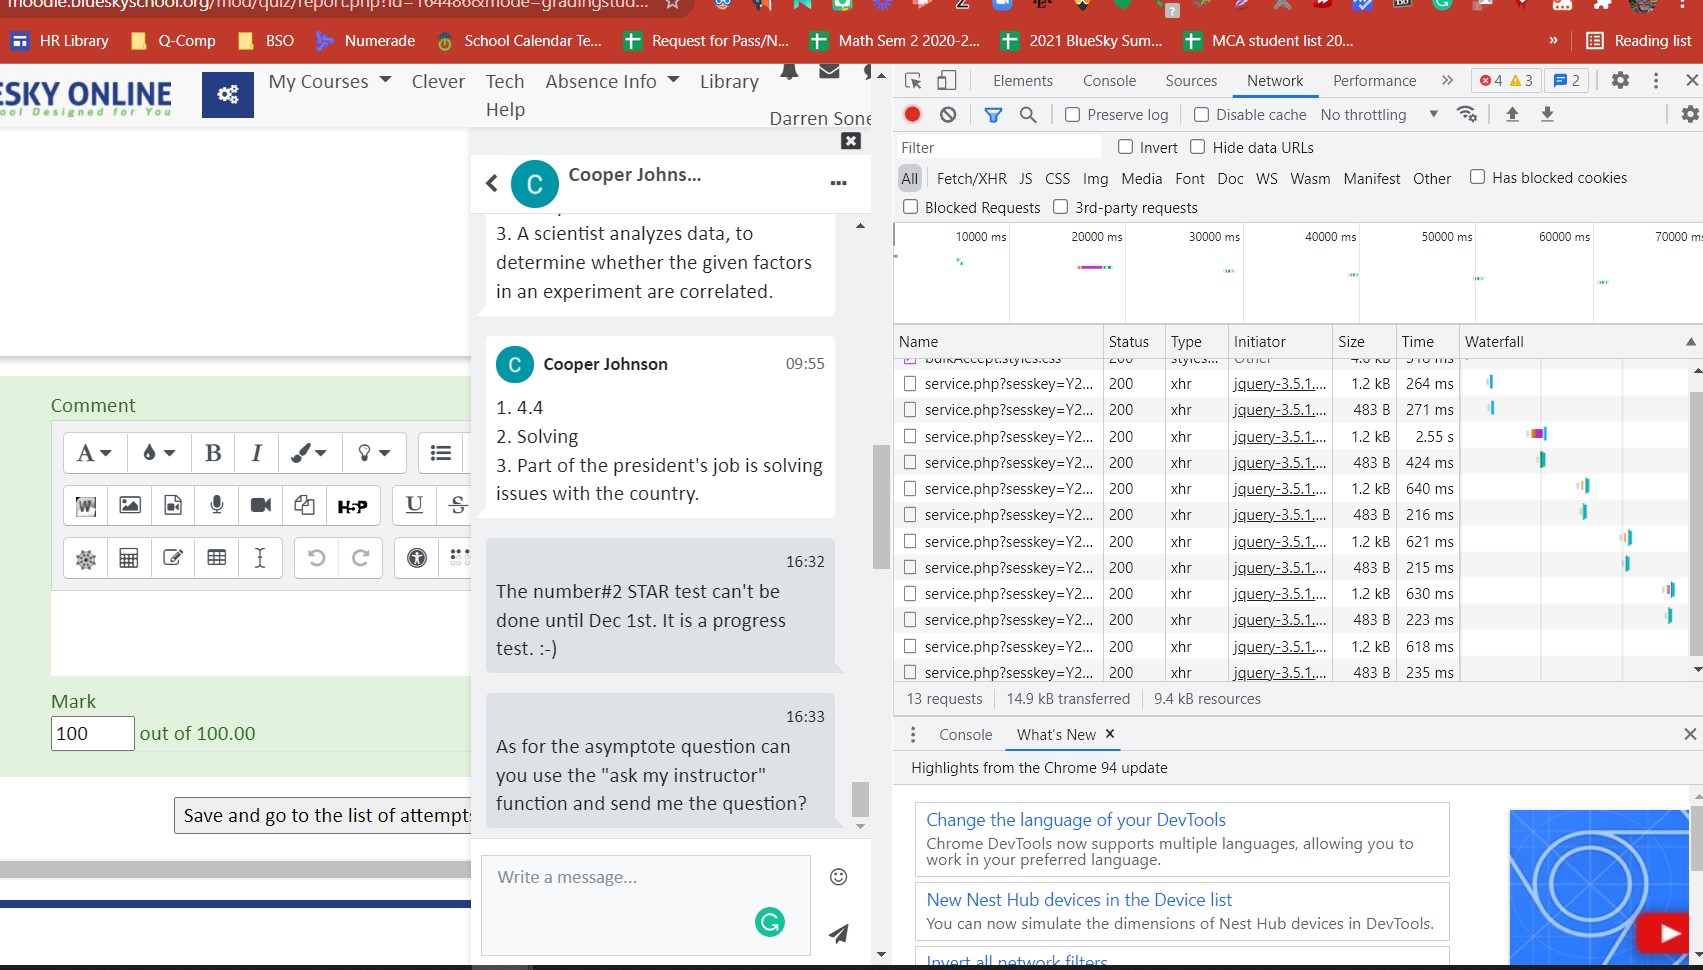Image resolution: width=1703 pixels, height=970 pixels.
Task: Click Write a message text box
Action: [x=645, y=905]
